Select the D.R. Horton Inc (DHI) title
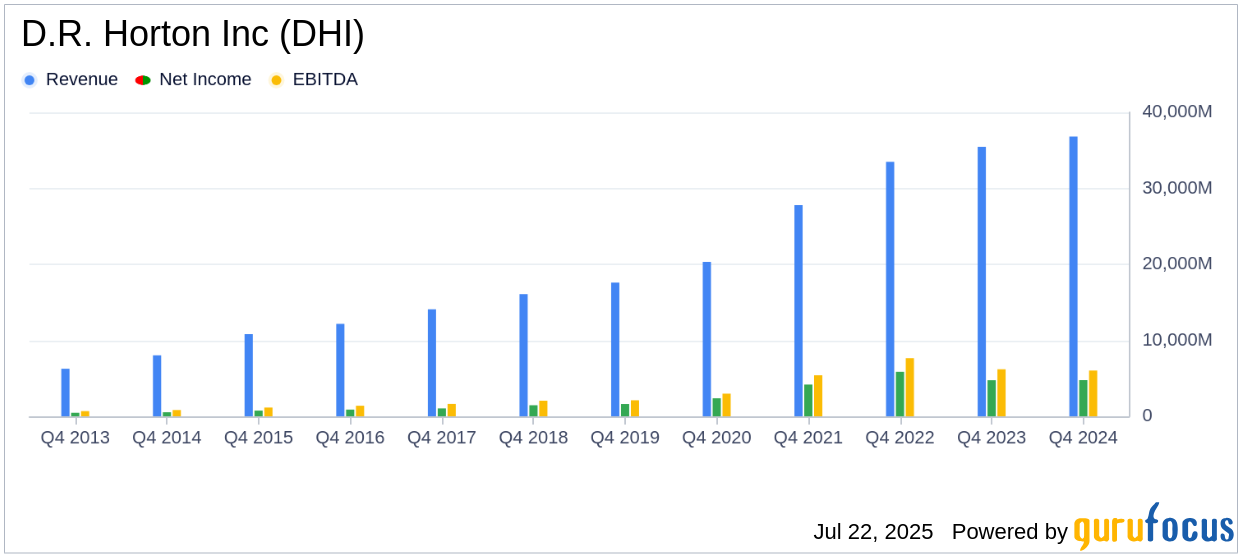Image resolution: width=1242 pixels, height=557 pixels. (x=193, y=35)
